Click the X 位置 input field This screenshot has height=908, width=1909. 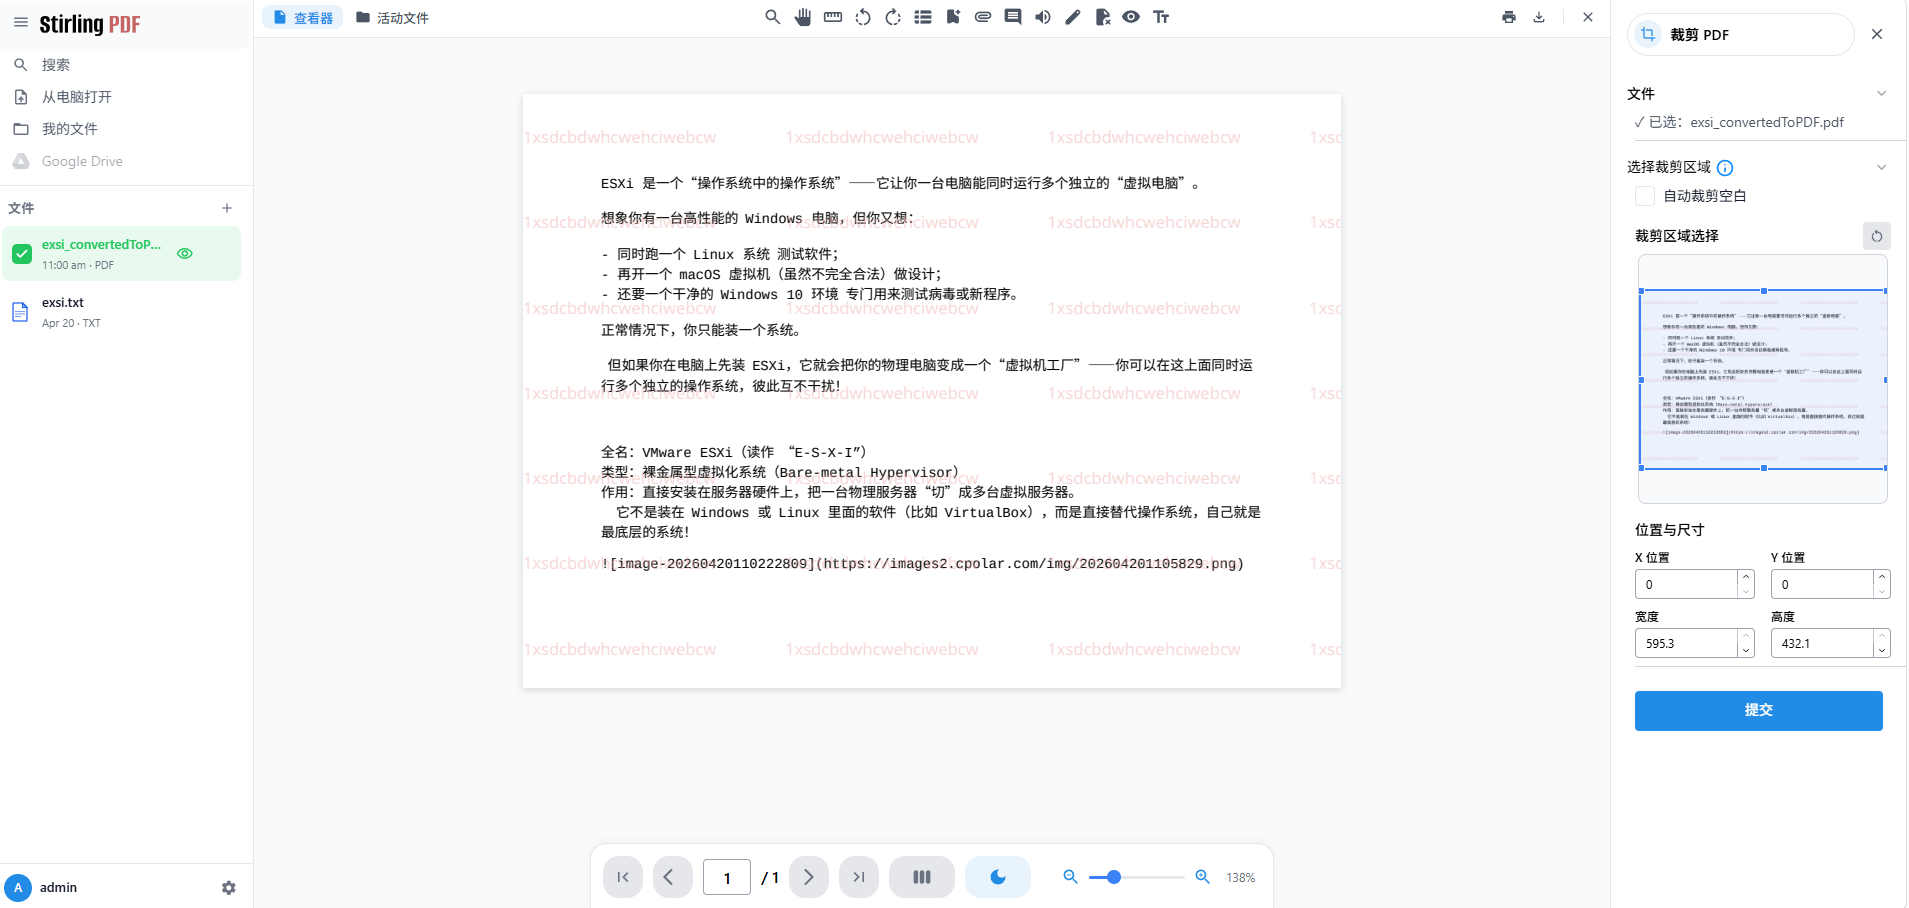tap(1687, 584)
